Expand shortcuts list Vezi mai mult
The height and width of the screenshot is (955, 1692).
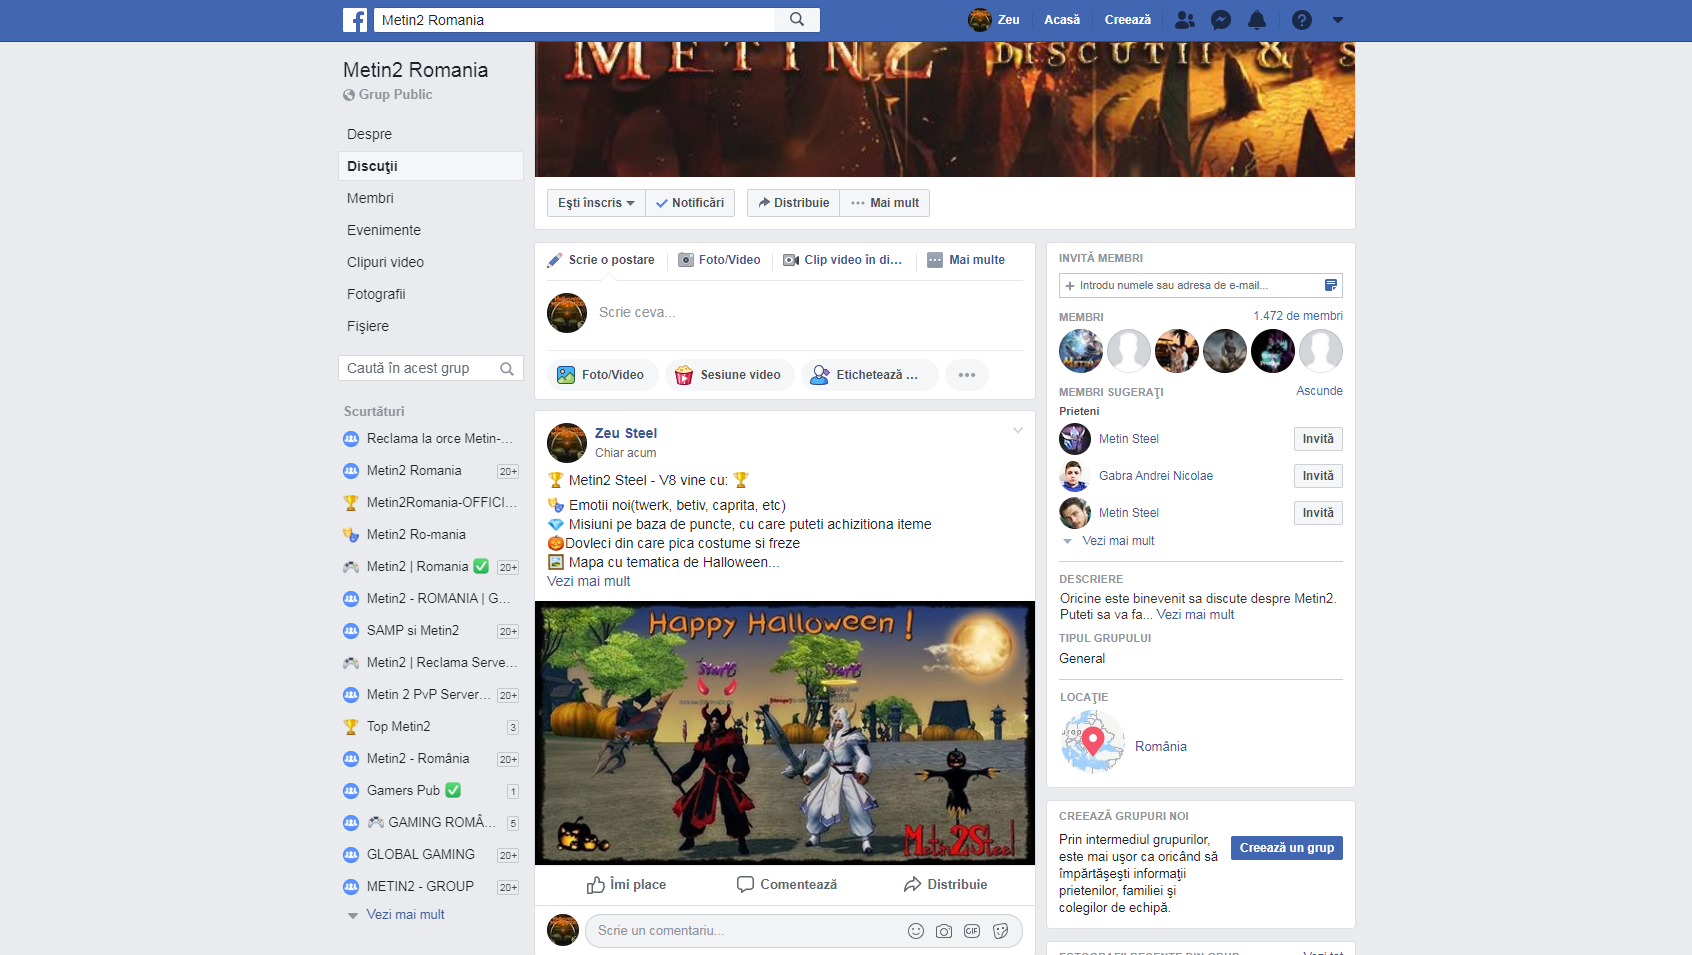(x=405, y=915)
